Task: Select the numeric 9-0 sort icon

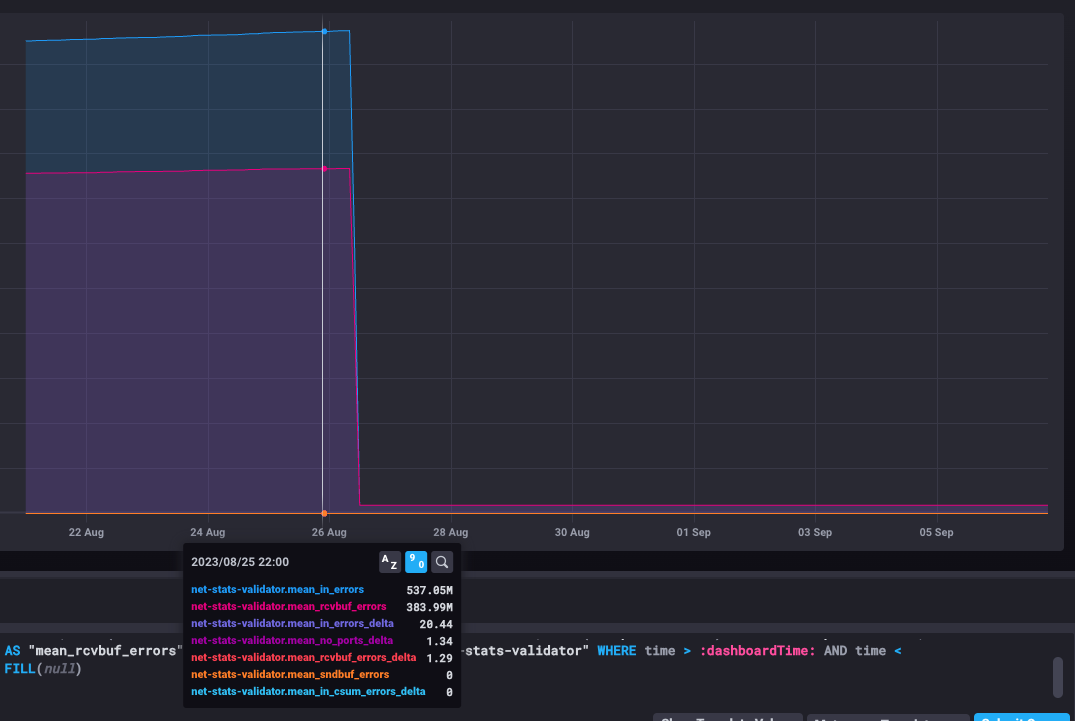Action: (x=416, y=561)
